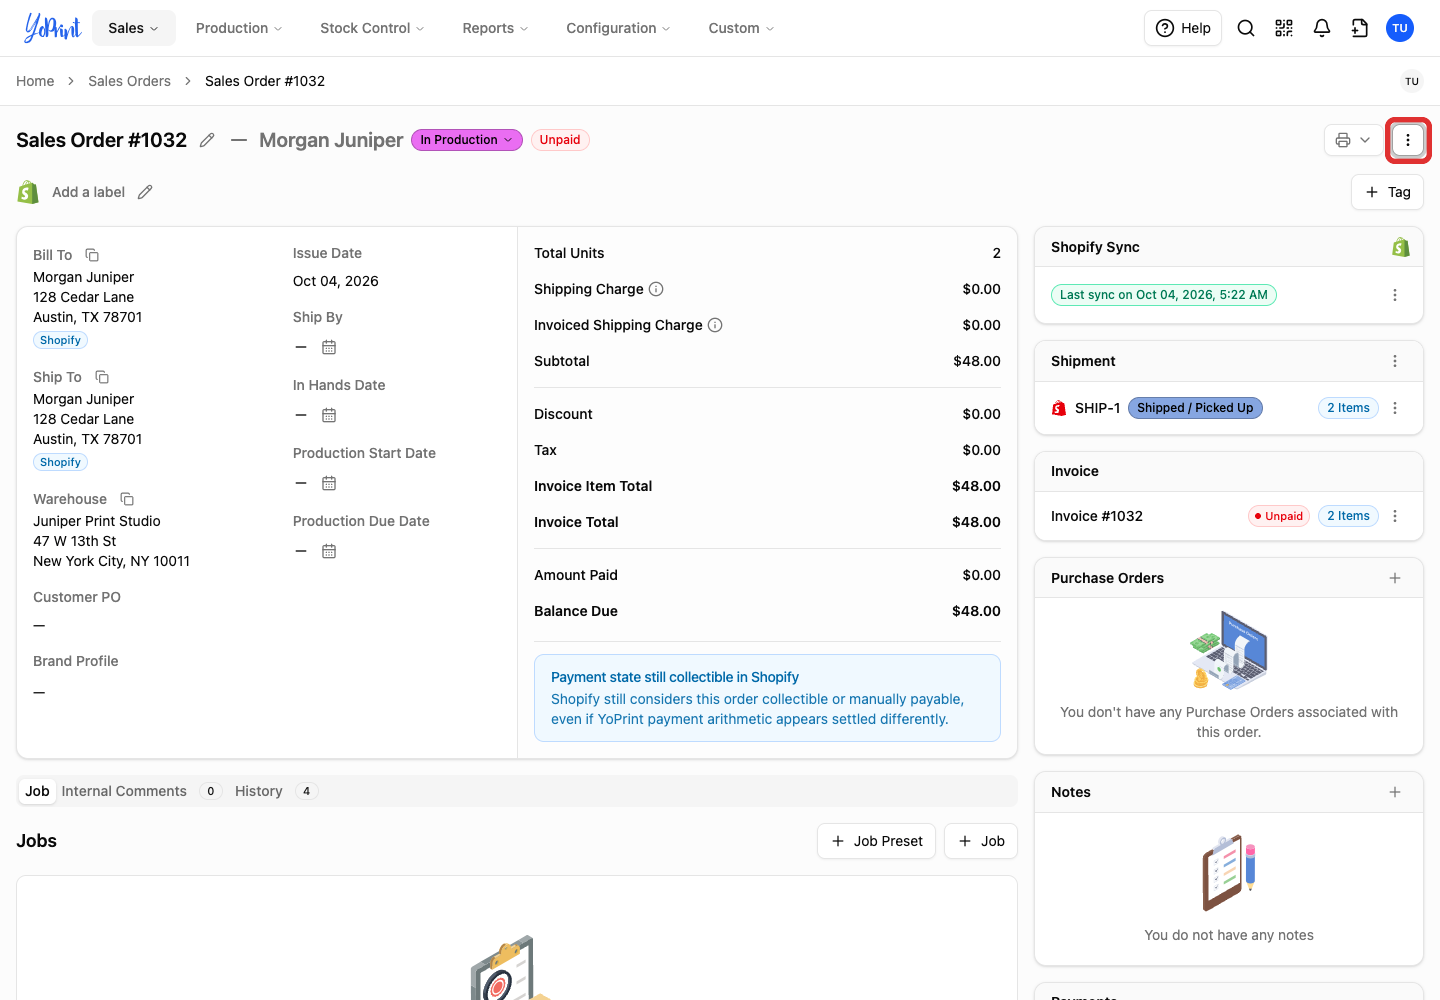1440x1000 pixels.
Task: Expand the Configuration menu
Action: (618, 28)
